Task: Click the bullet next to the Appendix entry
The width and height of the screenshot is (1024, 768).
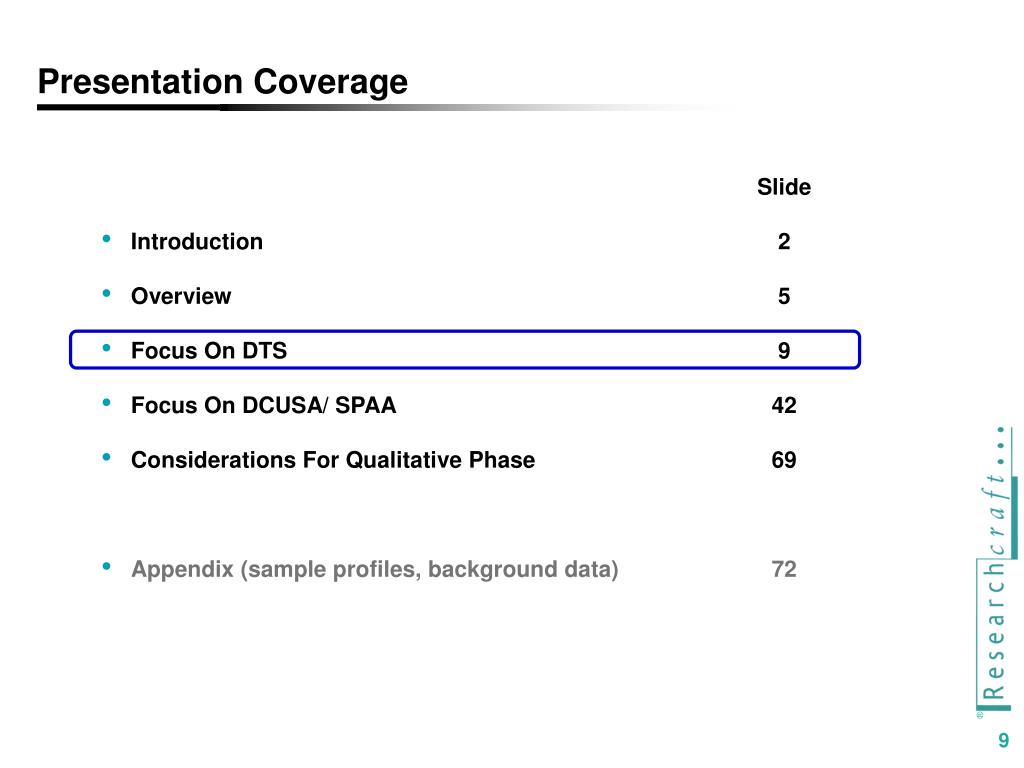Action: [106, 568]
